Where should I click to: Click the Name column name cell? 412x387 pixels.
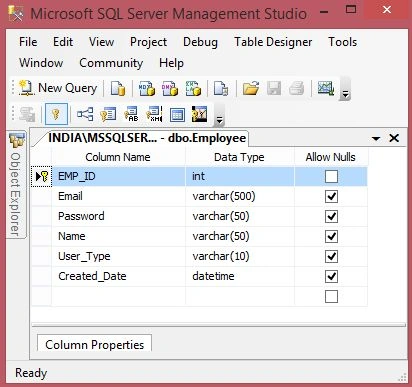(119, 236)
